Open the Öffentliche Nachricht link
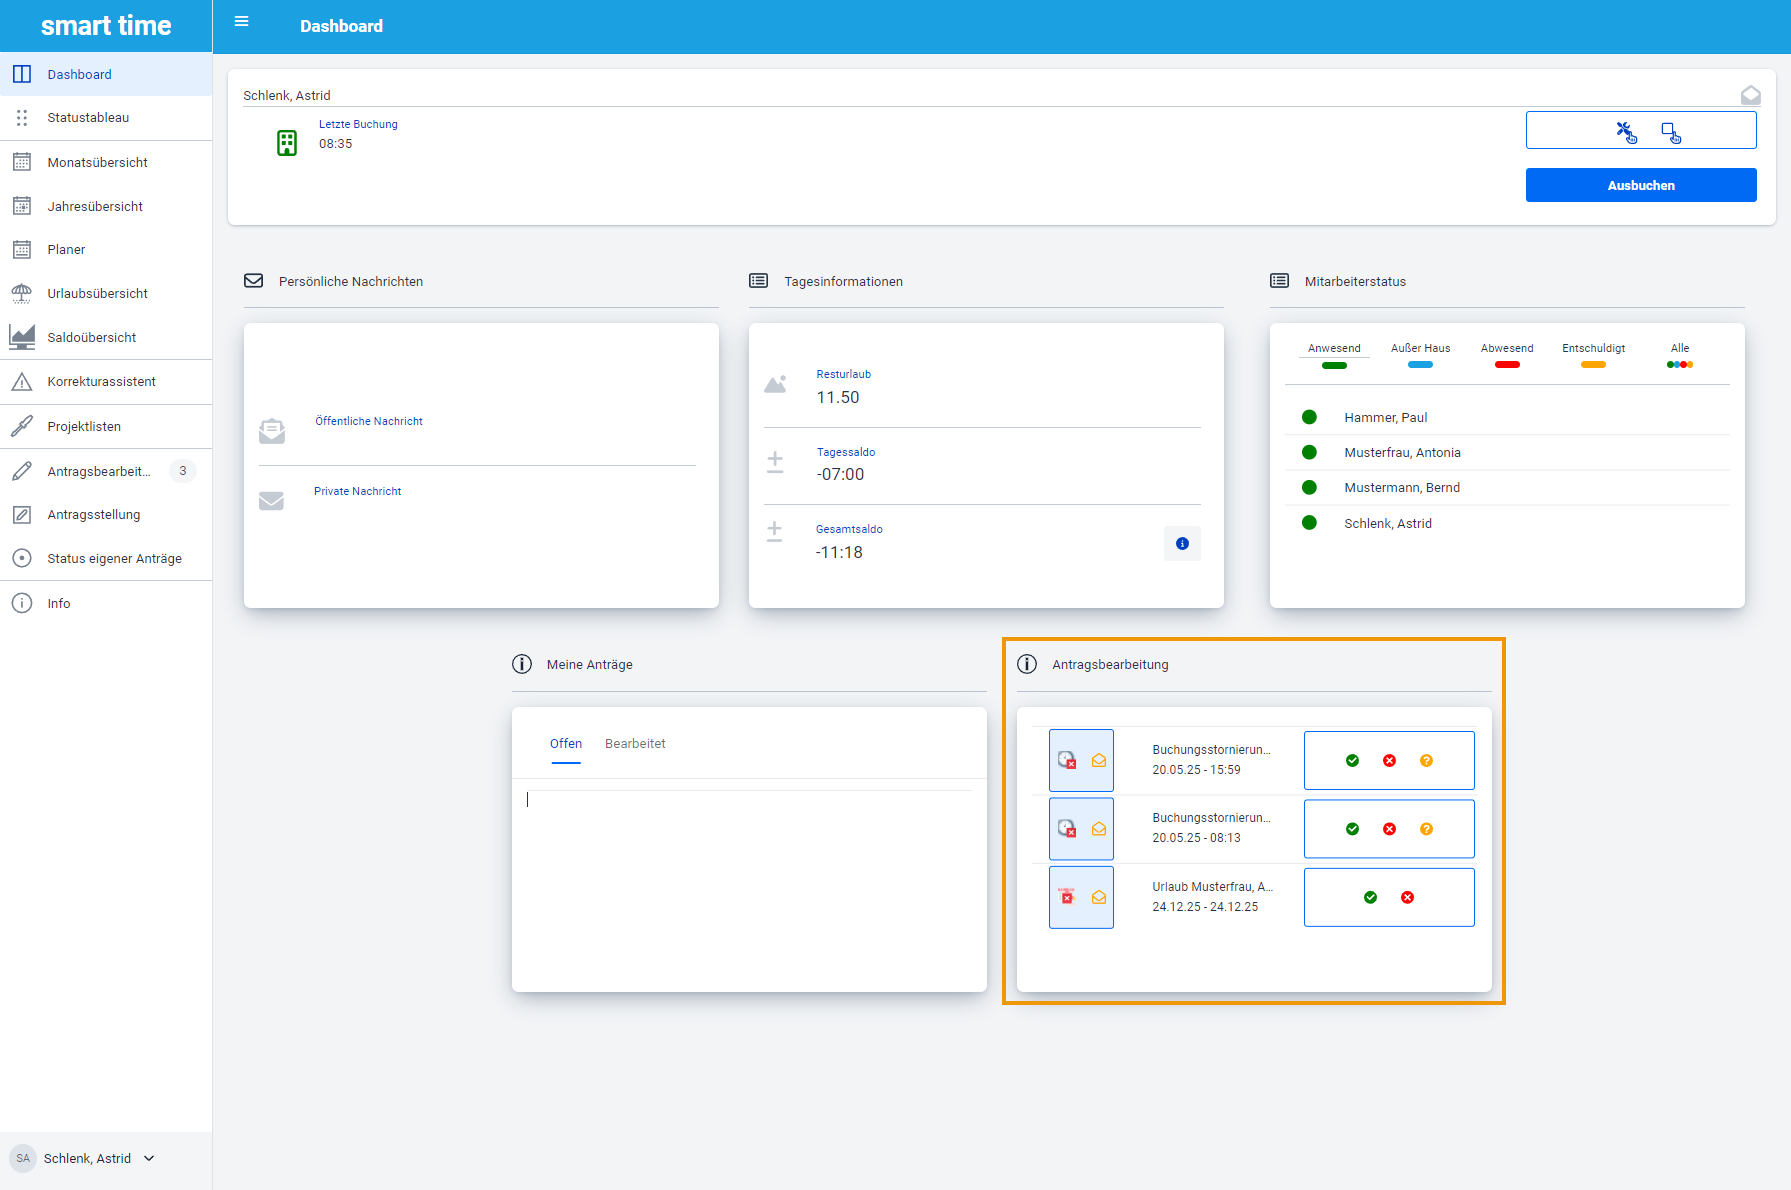Screen dimensions: 1791x1190 point(369,421)
